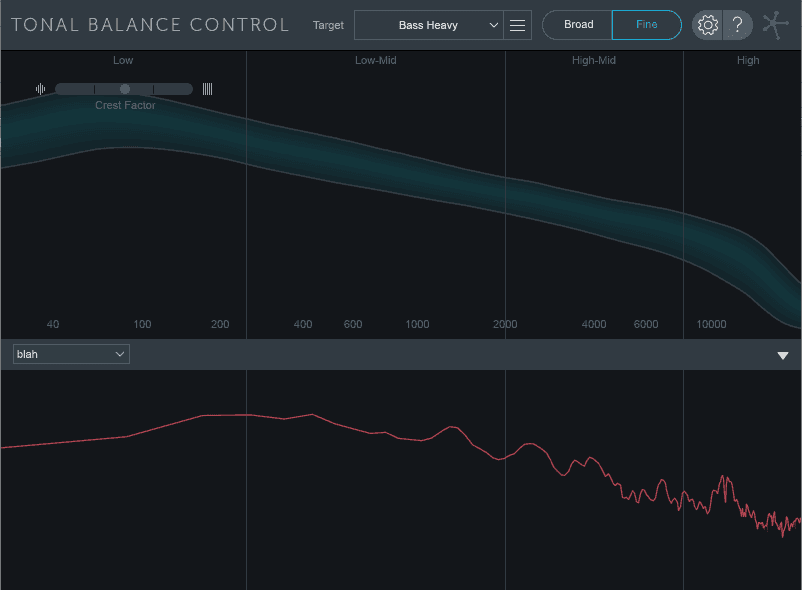
Task: Click the High band label
Action: coord(748,60)
